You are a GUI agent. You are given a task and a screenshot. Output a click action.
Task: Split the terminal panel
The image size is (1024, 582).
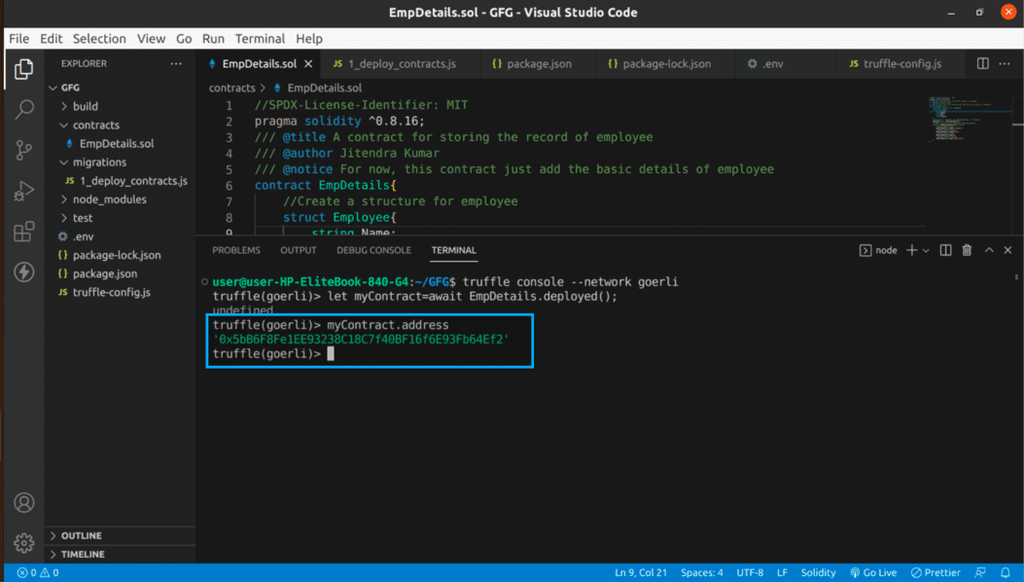coord(945,250)
